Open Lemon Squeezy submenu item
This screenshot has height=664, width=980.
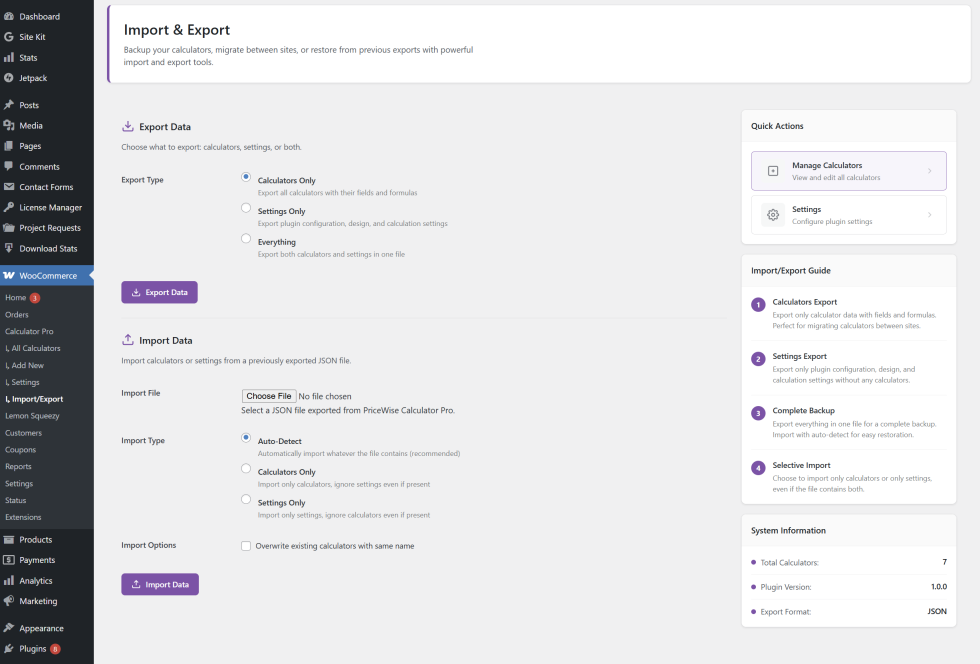31,416
